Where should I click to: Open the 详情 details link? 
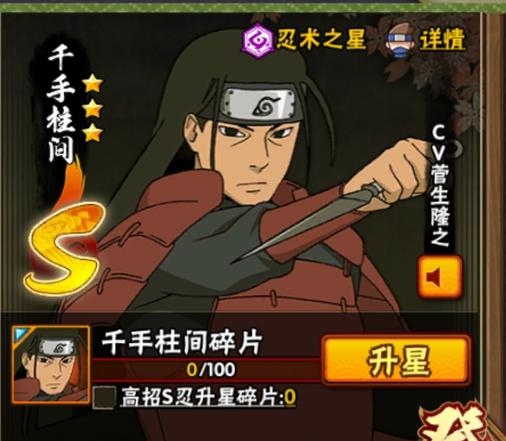tap(442, 40)
